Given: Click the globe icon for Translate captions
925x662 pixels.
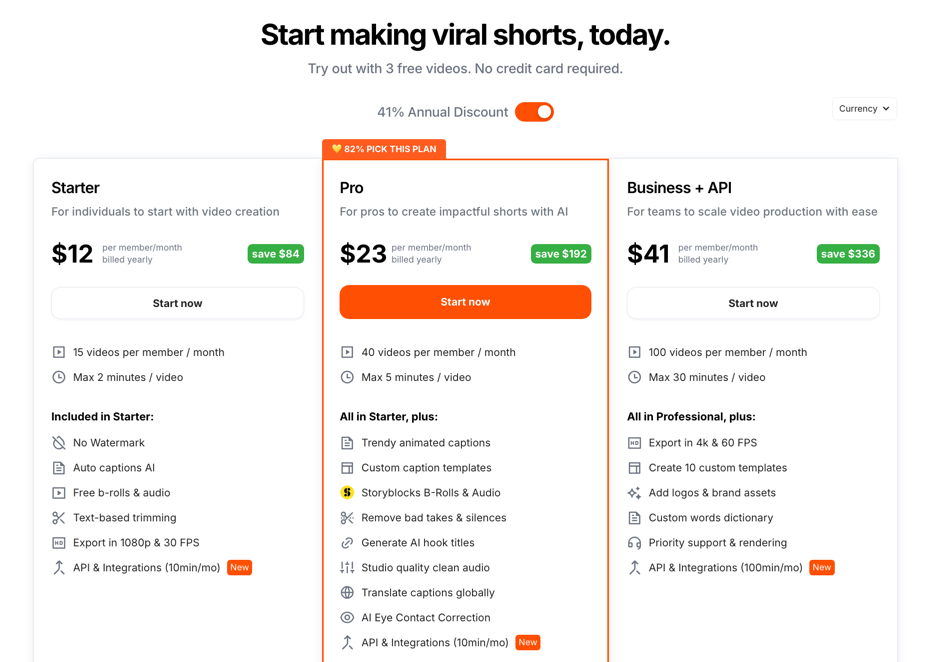Looking at the screenshot, I should [347, 593].
